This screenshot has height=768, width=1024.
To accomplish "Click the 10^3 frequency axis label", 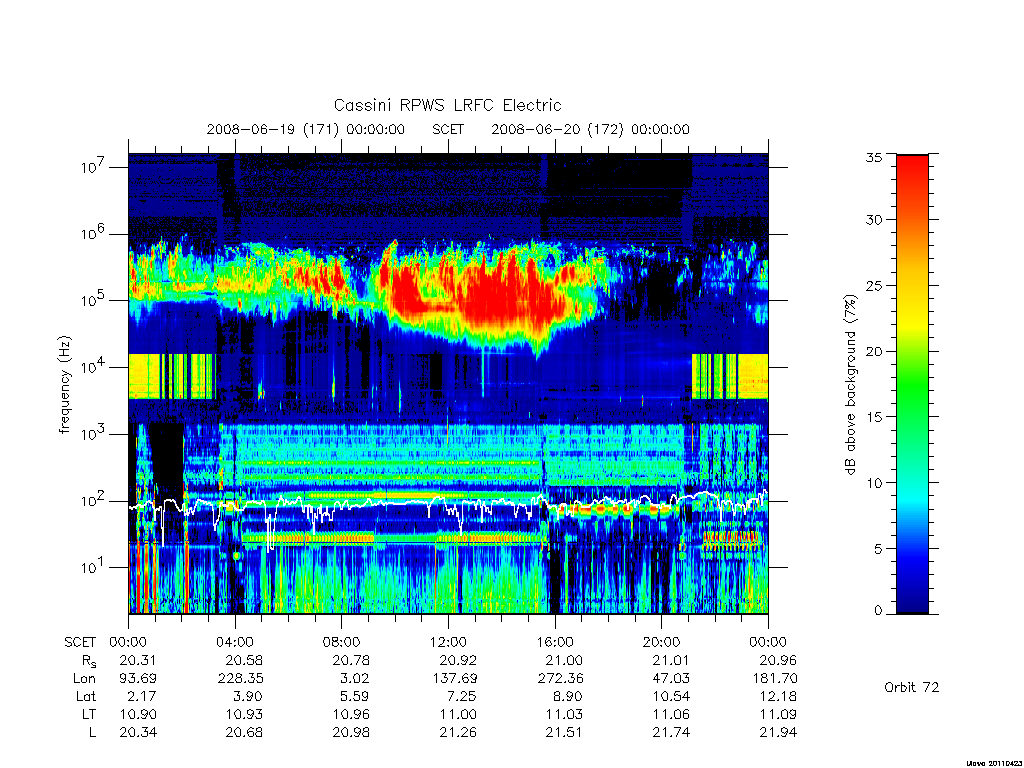I will tap(92, 434).
